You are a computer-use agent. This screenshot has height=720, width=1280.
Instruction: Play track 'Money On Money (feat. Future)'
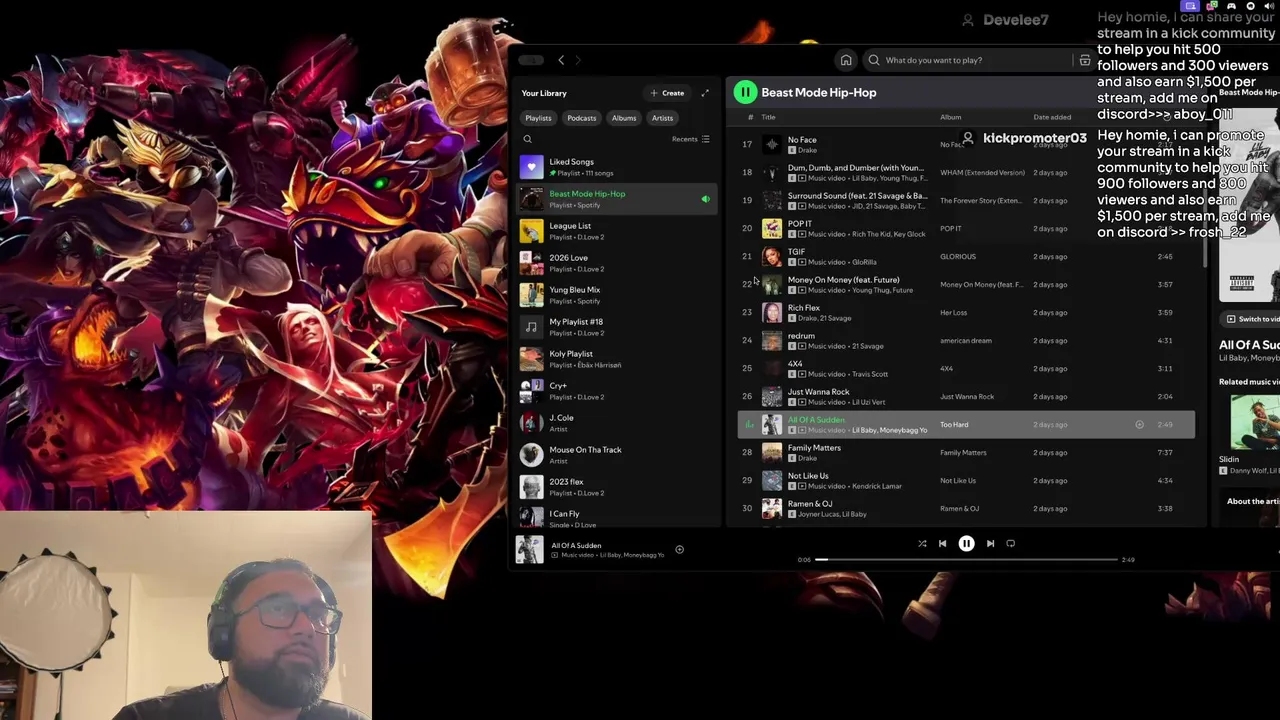966,284
